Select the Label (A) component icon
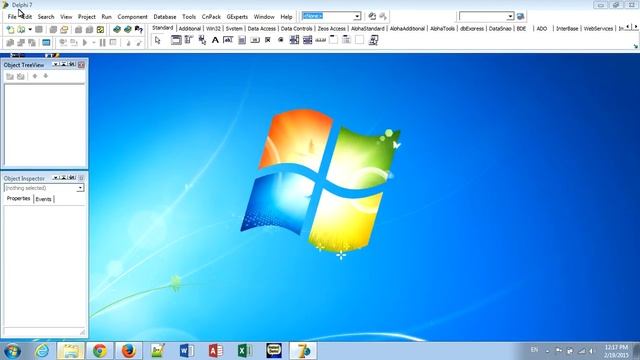 215,40
